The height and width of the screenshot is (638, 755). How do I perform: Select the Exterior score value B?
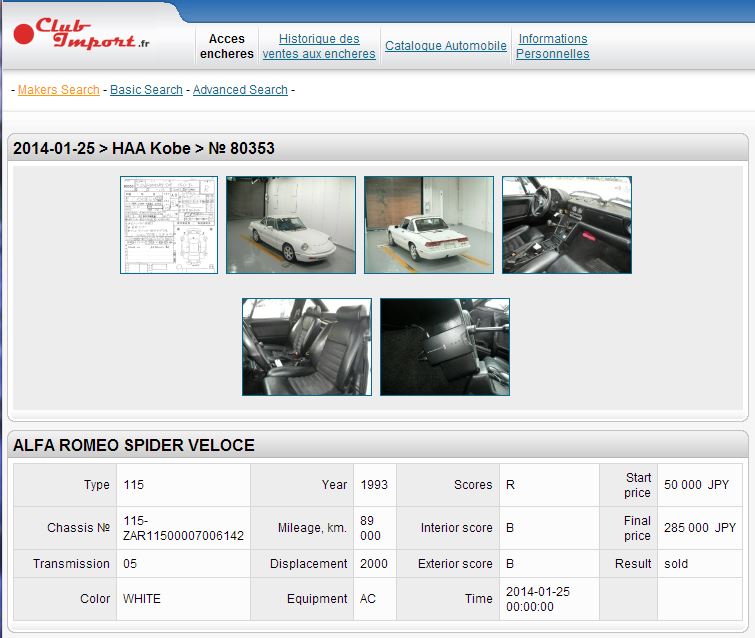(510, 564)
